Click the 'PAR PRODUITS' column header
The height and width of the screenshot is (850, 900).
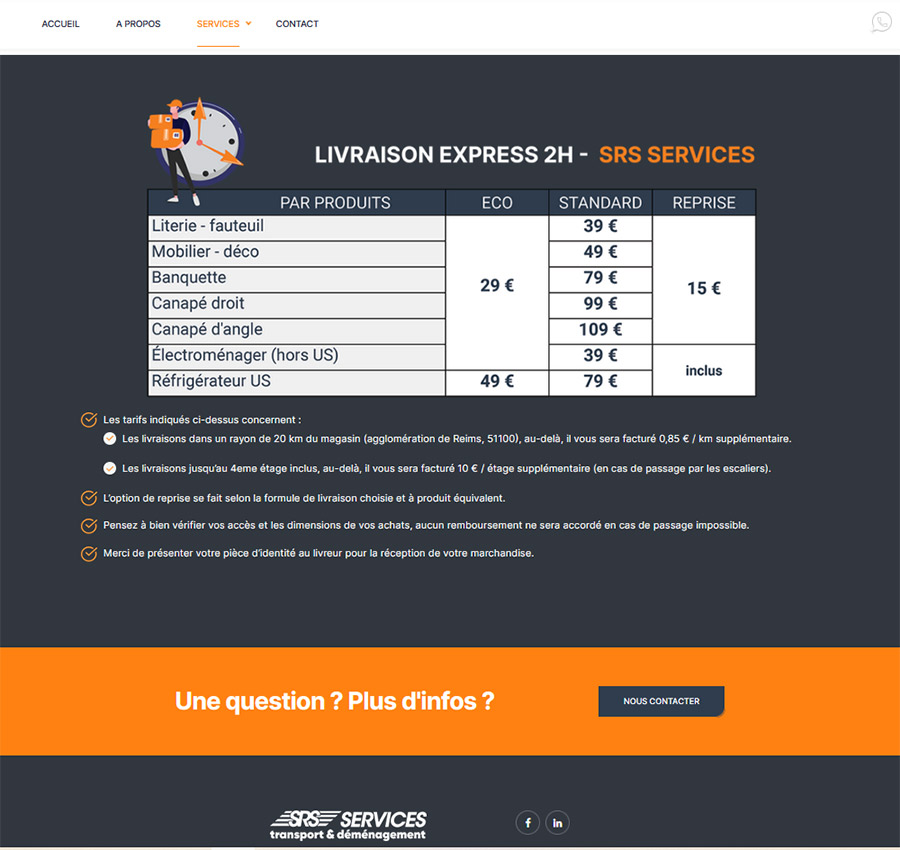(335, 203)
